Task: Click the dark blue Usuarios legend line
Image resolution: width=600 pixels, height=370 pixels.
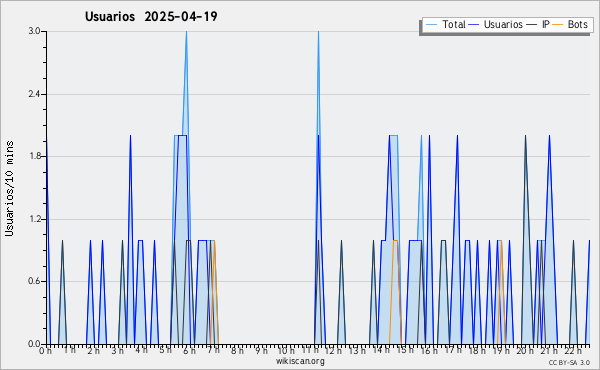Action: click(x=473, y=25)
